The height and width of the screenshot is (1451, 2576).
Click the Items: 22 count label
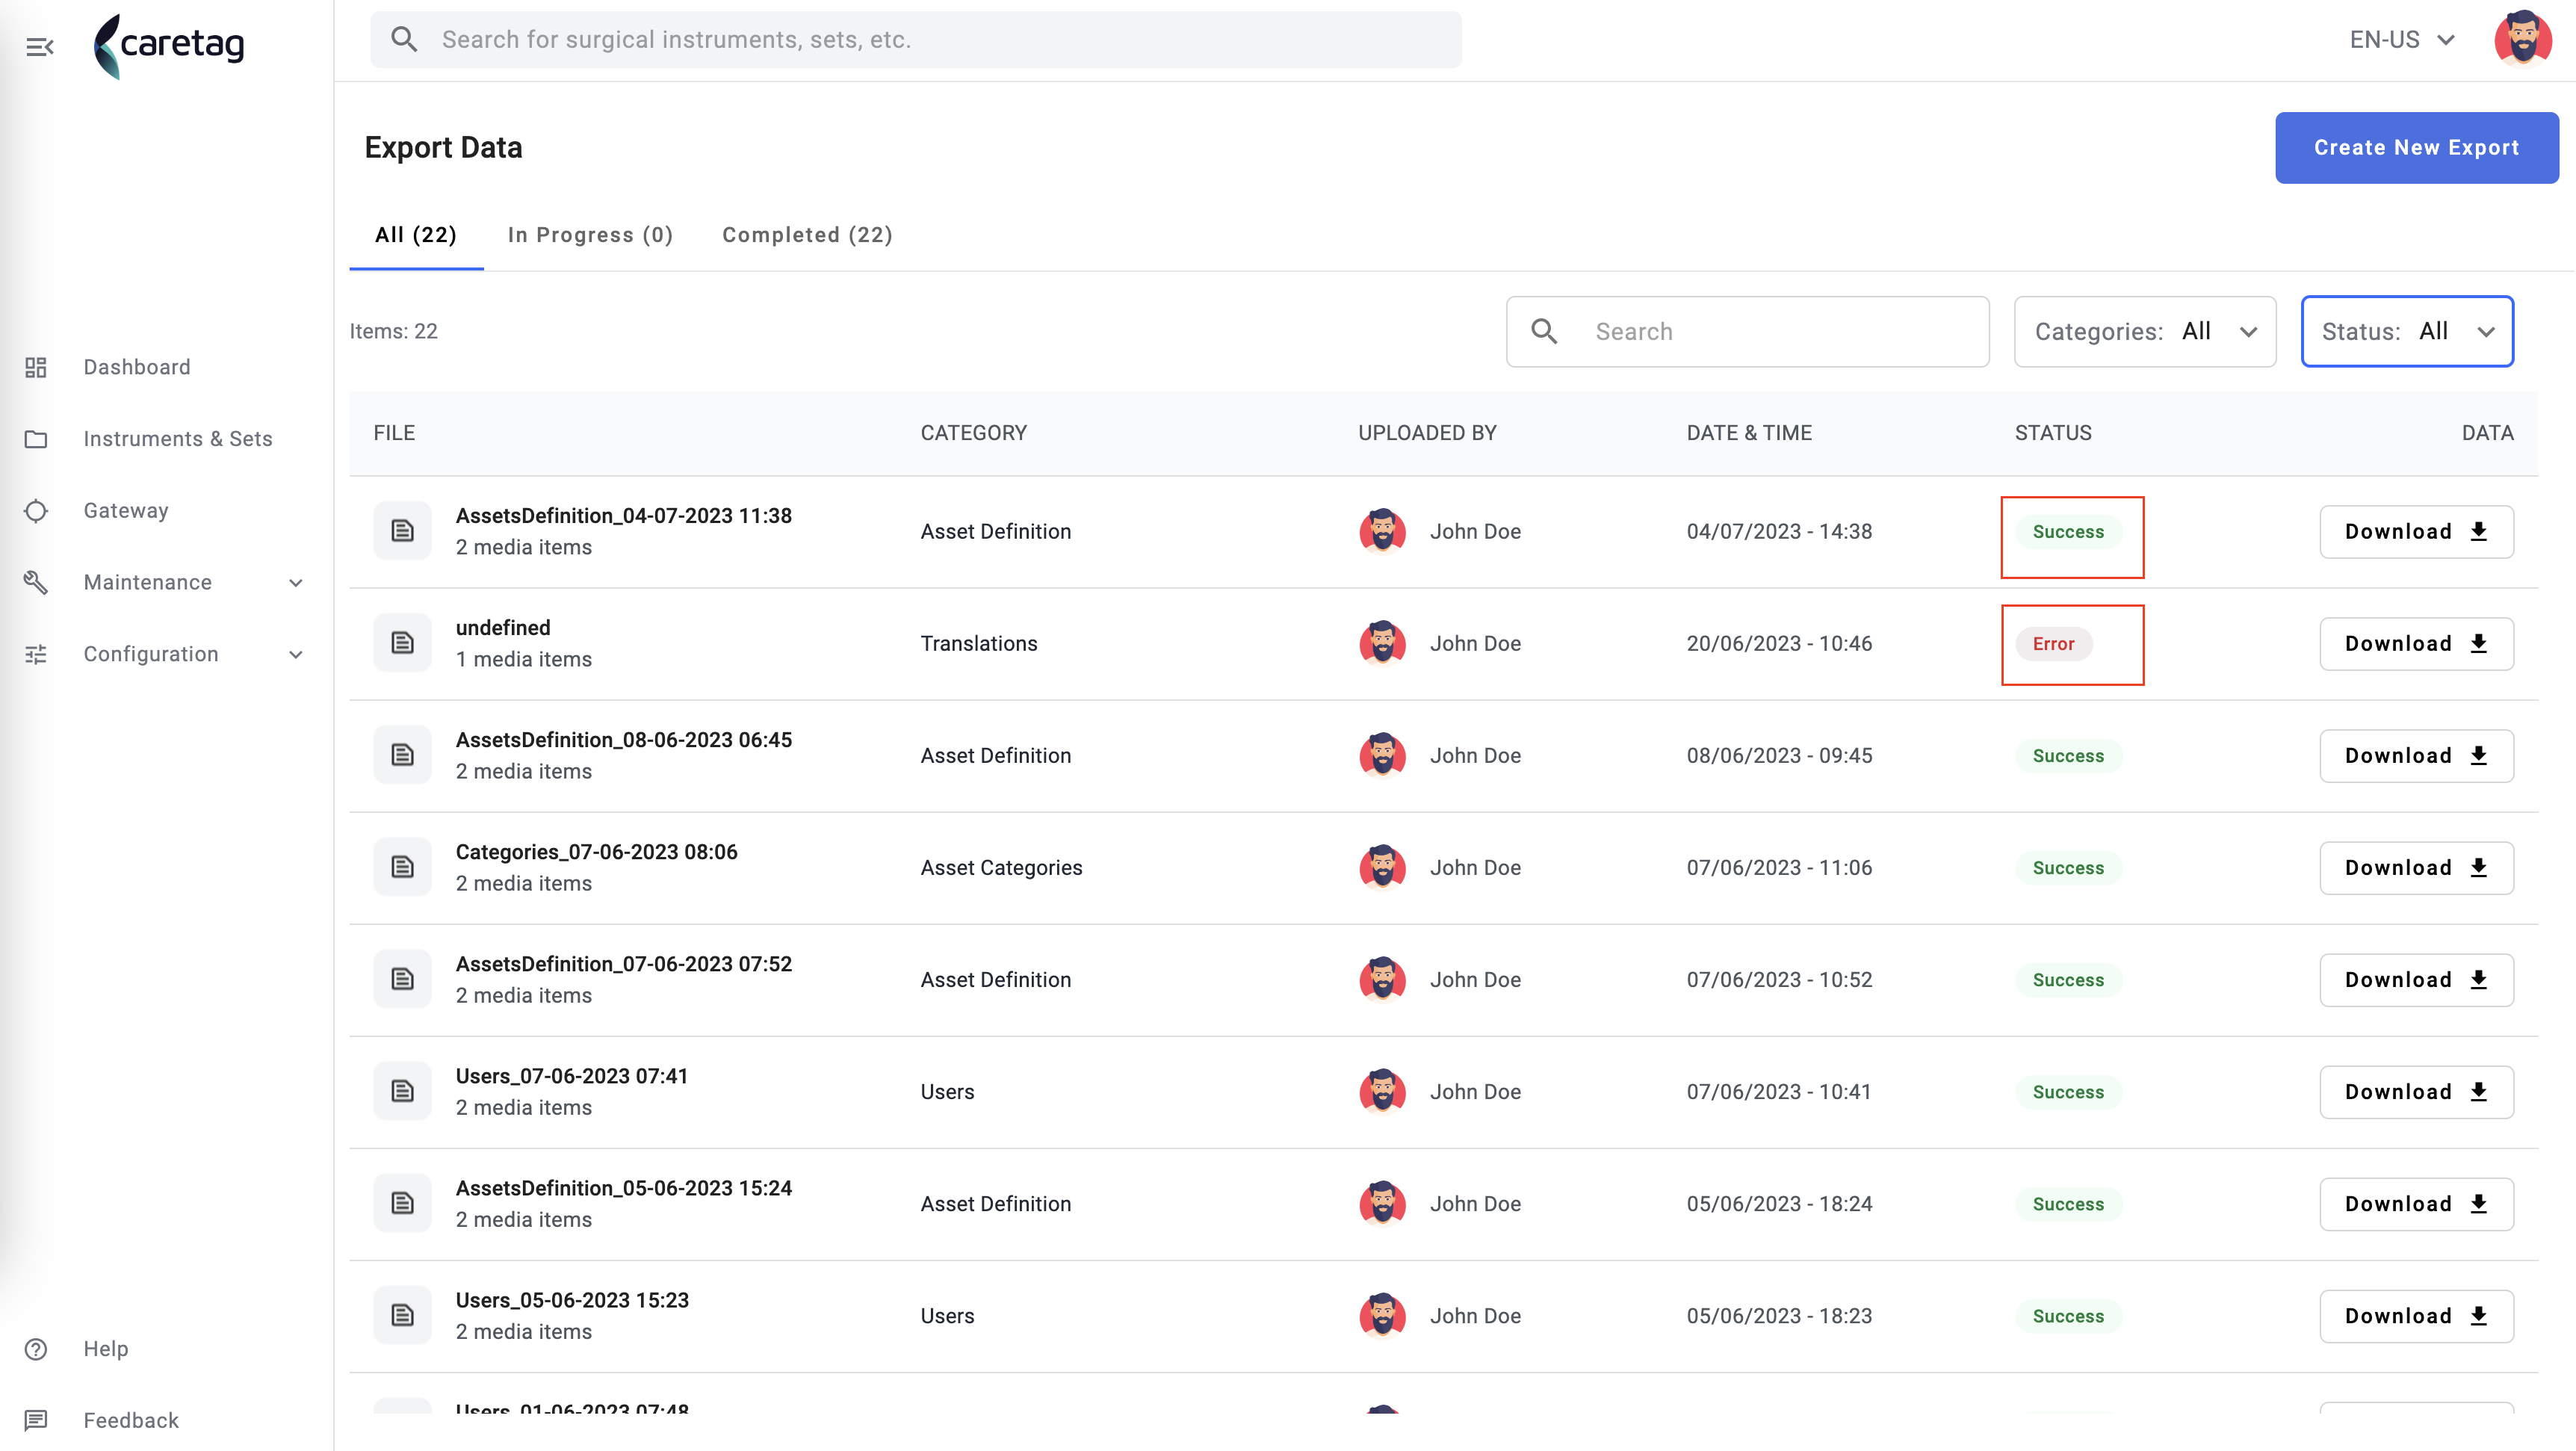click(393, 331)
